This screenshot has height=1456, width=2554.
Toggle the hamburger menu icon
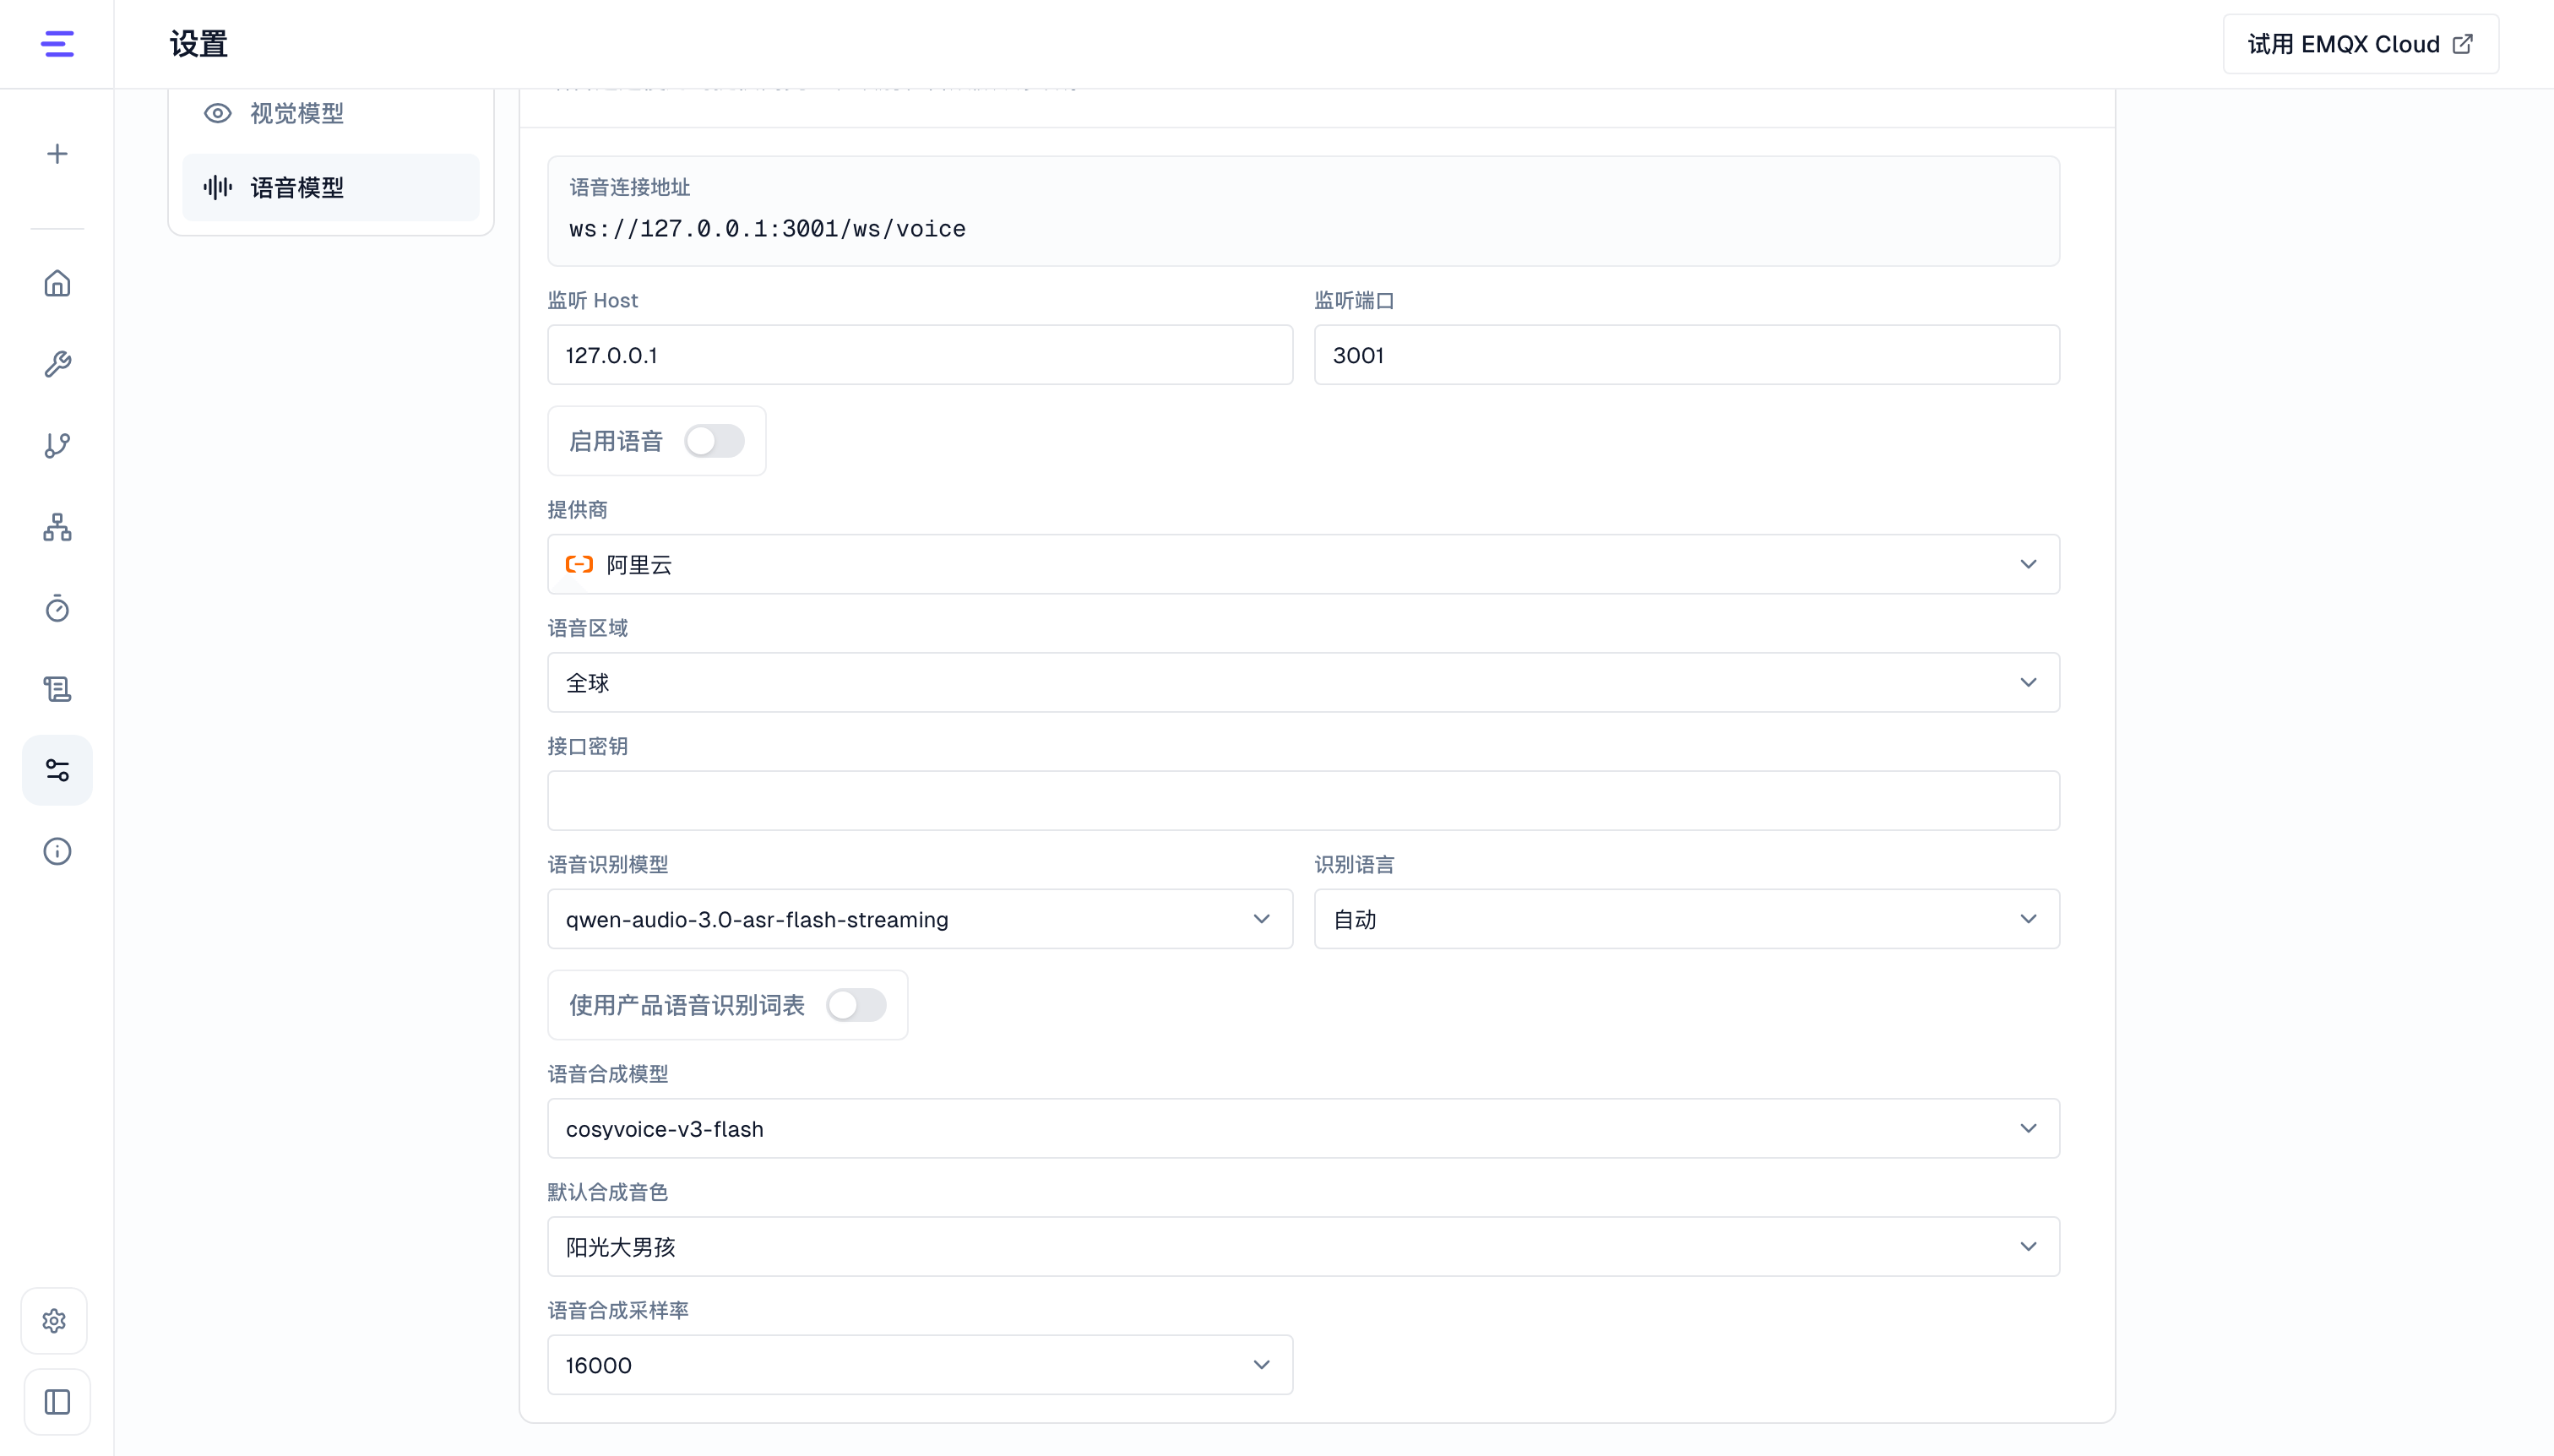click(x=57, y=44)
